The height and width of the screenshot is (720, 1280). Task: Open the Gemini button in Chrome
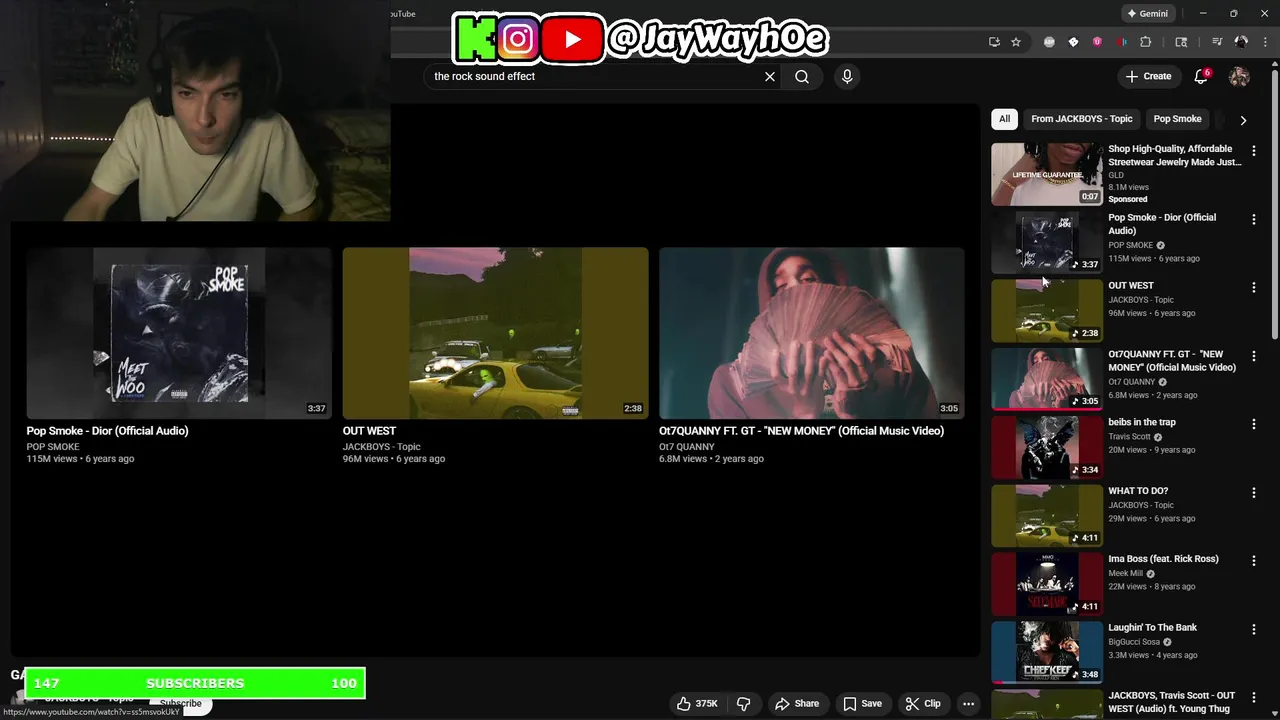tap(1147, 14)
